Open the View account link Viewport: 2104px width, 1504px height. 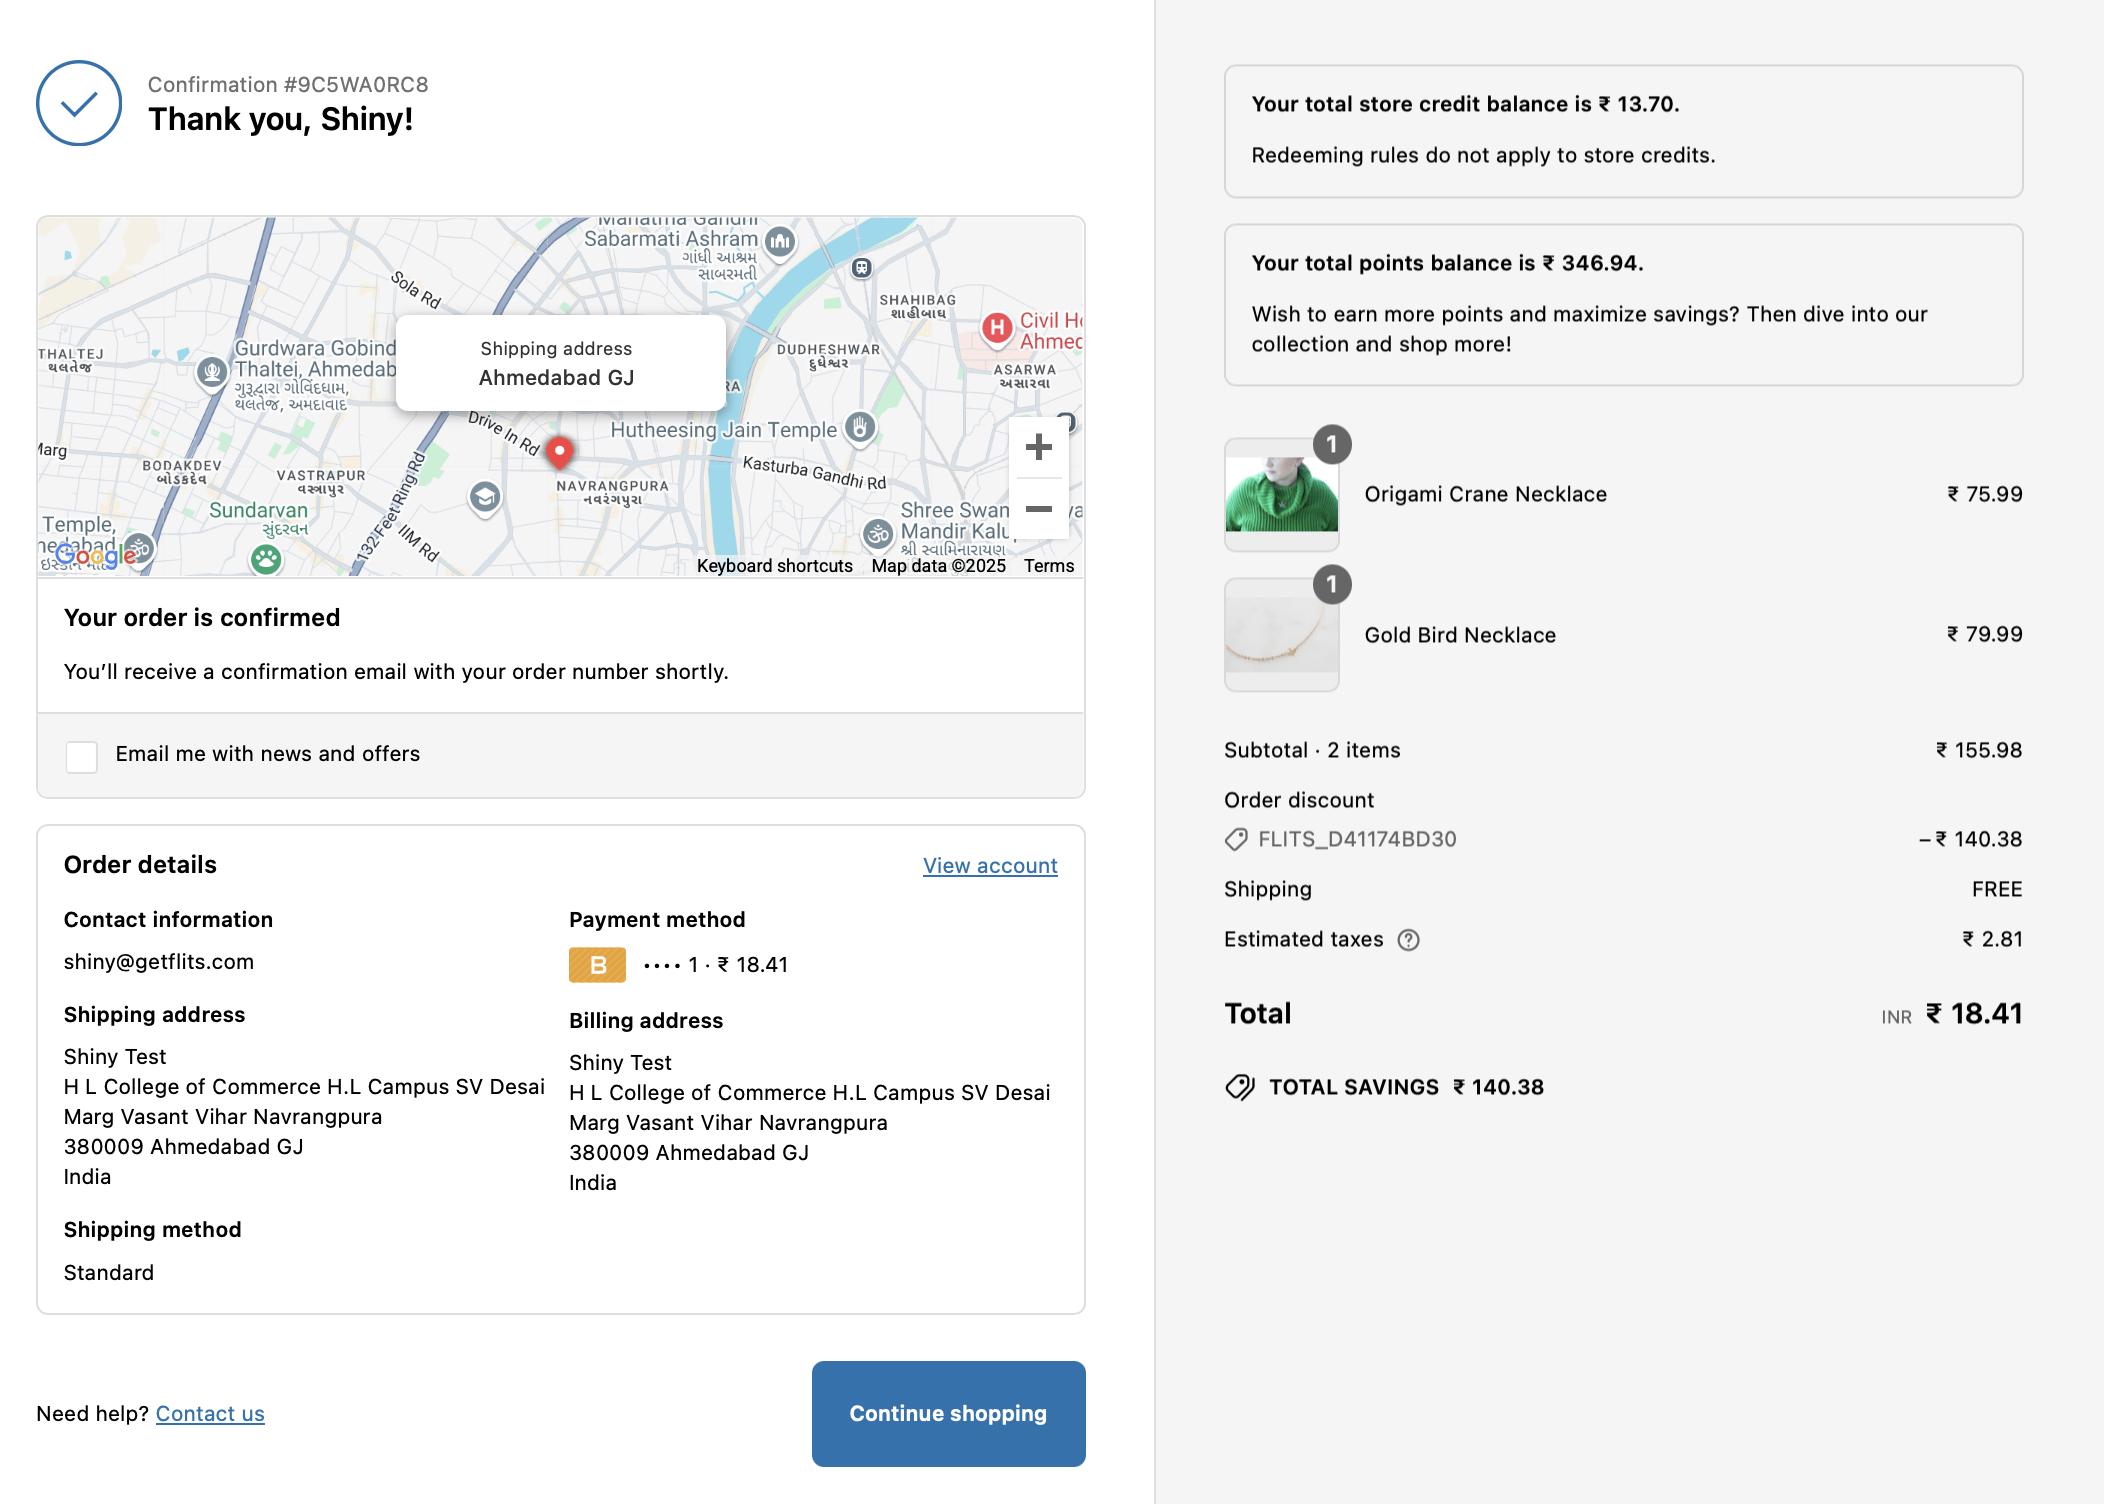pyautogui.click(x=989, y=866)
